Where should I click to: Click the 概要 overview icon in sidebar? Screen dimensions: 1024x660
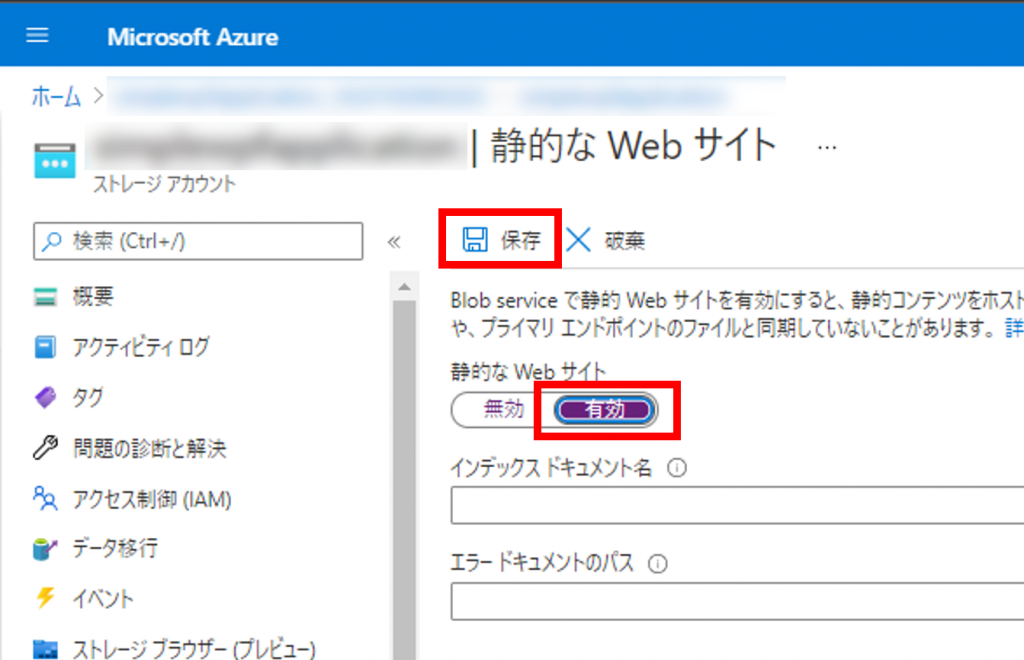click(46, 297)
